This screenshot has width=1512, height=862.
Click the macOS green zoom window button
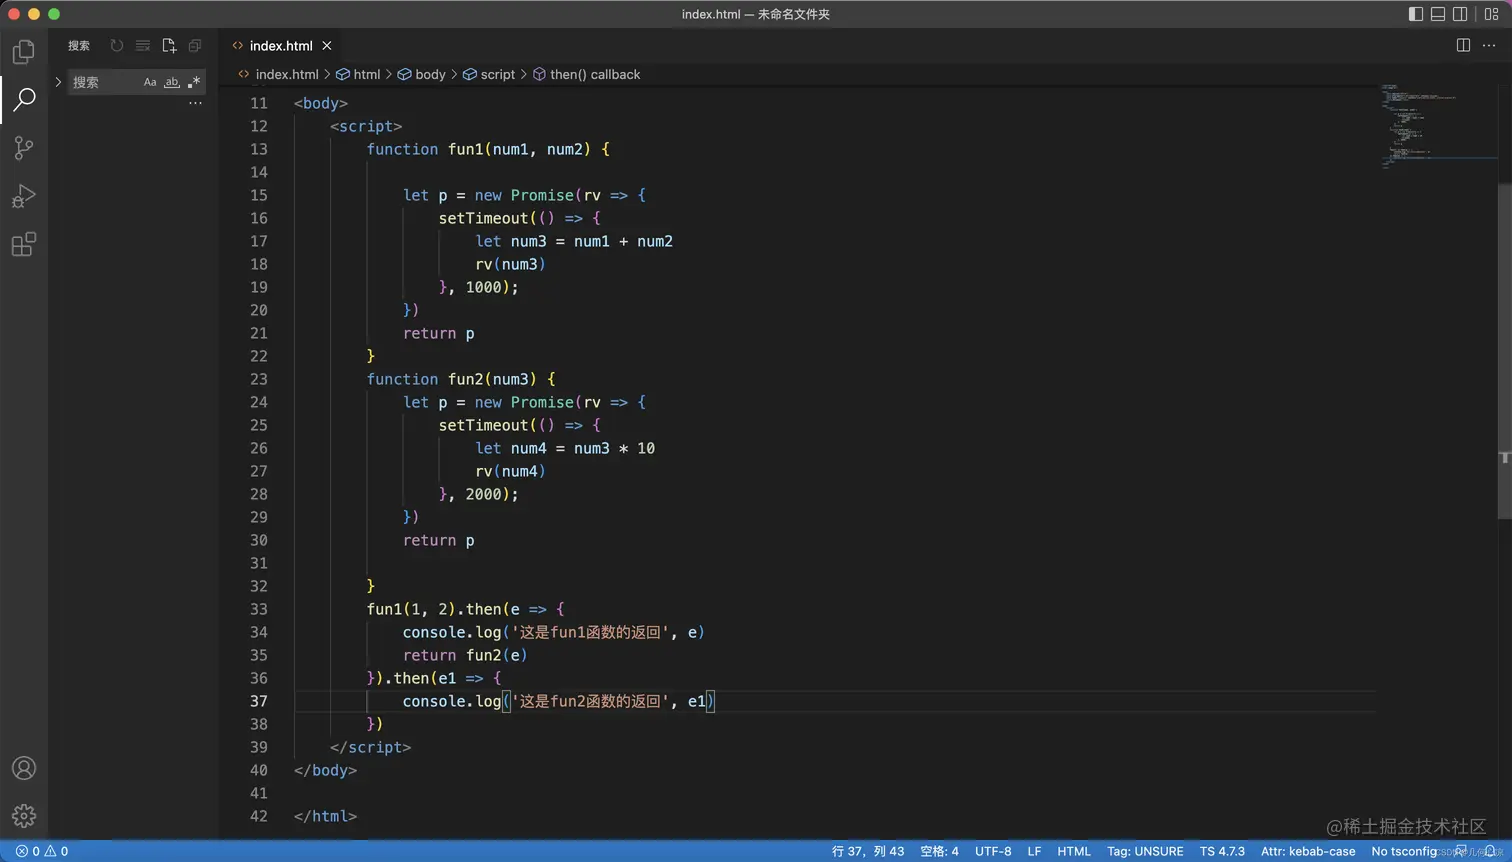pos(54,14)
